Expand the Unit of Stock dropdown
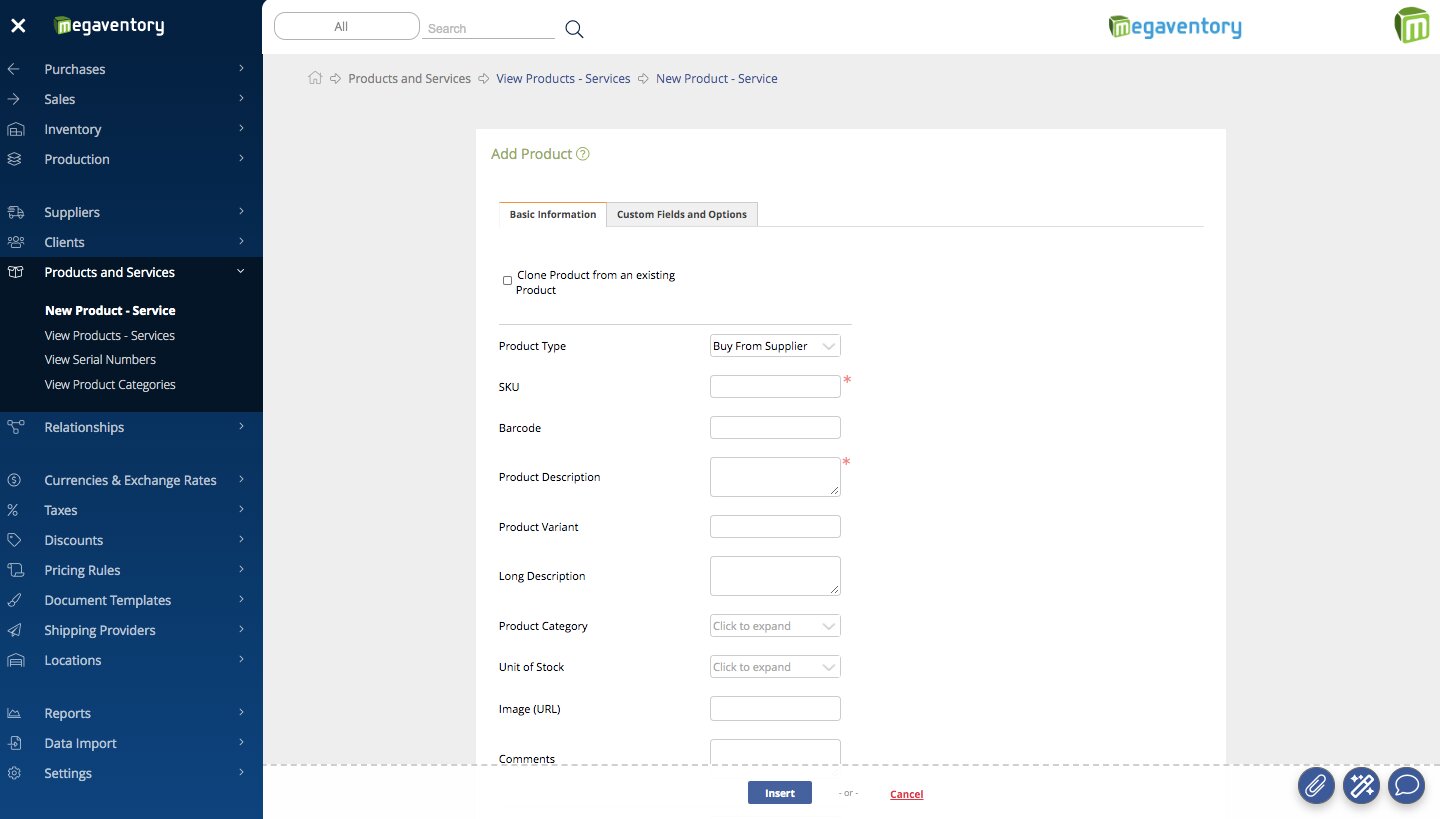This screenshot has width=1440, height=819. (x=775, y=667)
